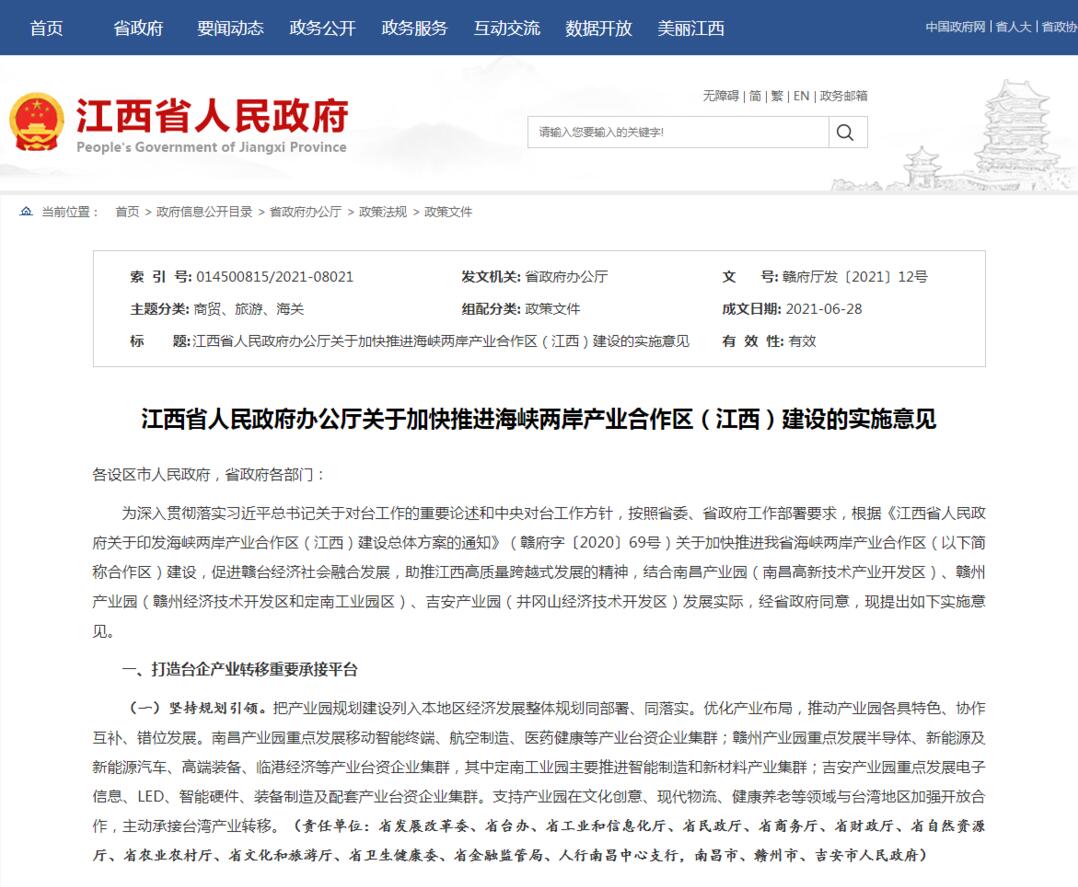Select 政务公开 in the navigation bar

[322, 28]
